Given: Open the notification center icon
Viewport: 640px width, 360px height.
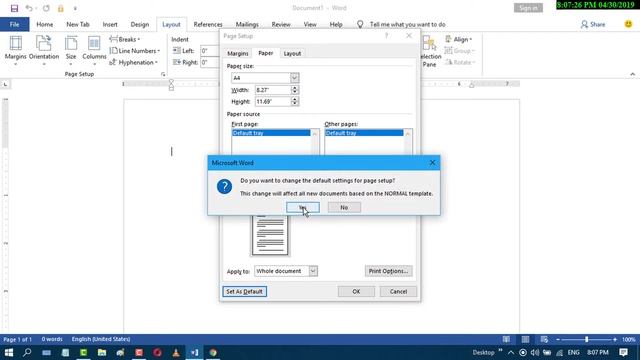Looking at the screenshot, I should tap(623, 352).
